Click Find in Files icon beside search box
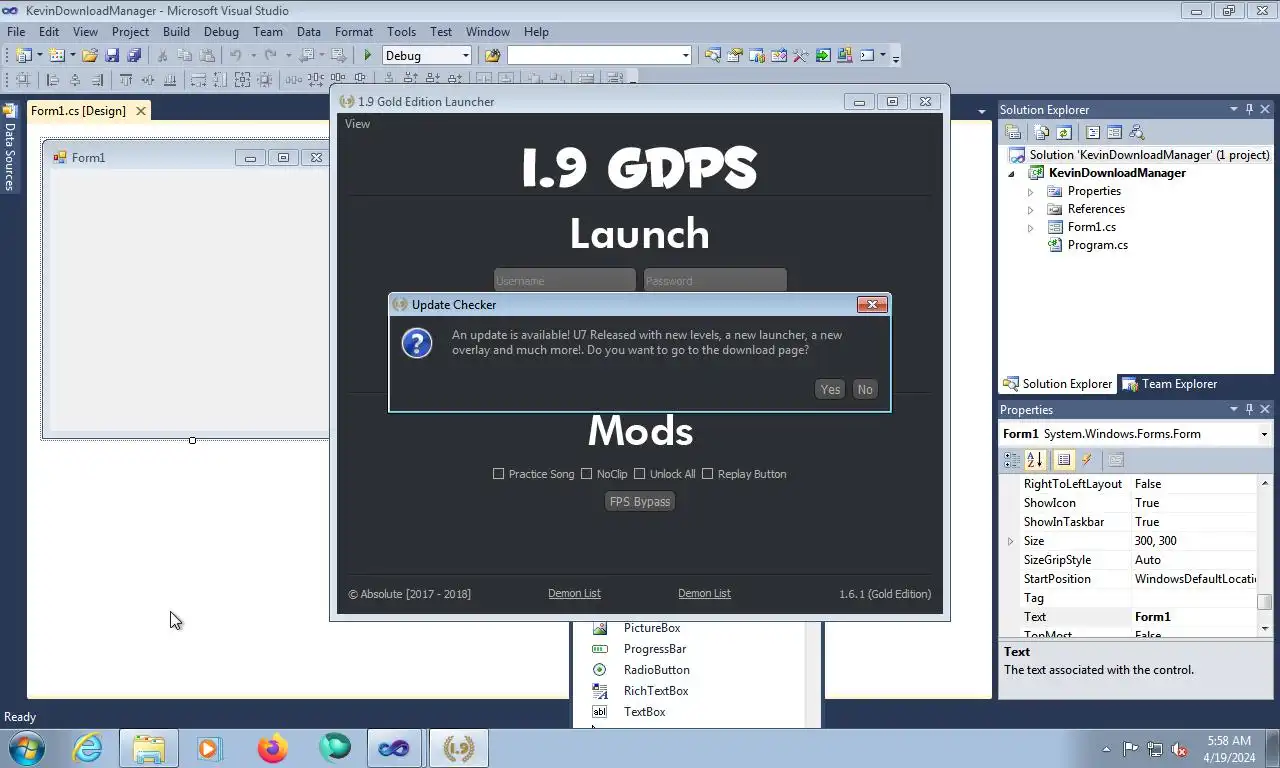Viewport: 1280px width, 768px height. (x=492, y=55)
